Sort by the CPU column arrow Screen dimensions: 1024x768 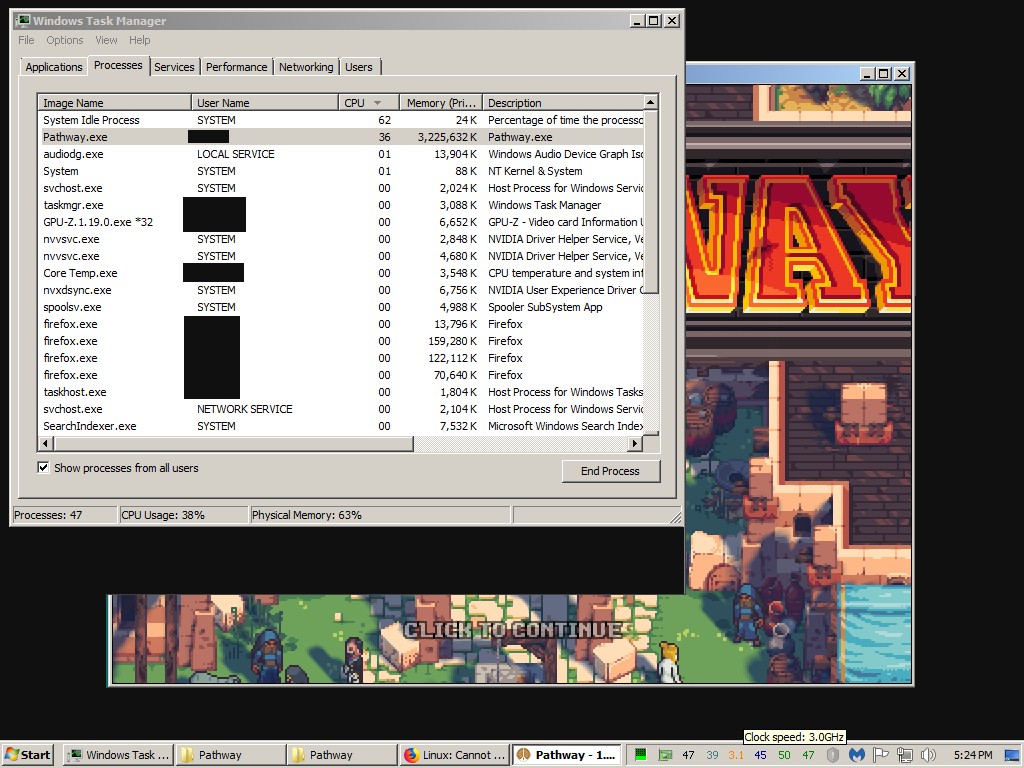click(x=377, y=103)
